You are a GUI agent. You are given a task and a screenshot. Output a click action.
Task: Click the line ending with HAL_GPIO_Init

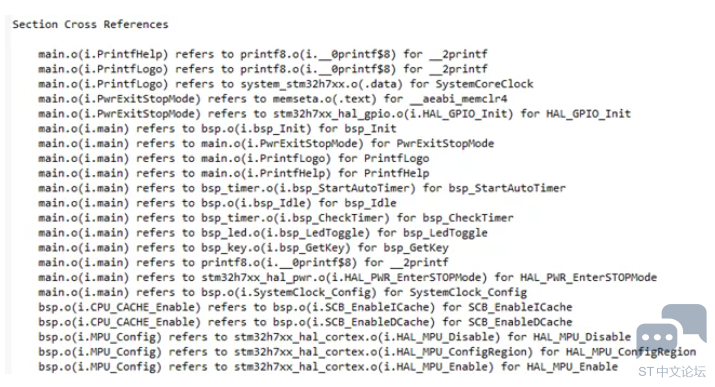click(x=334, y=114)
